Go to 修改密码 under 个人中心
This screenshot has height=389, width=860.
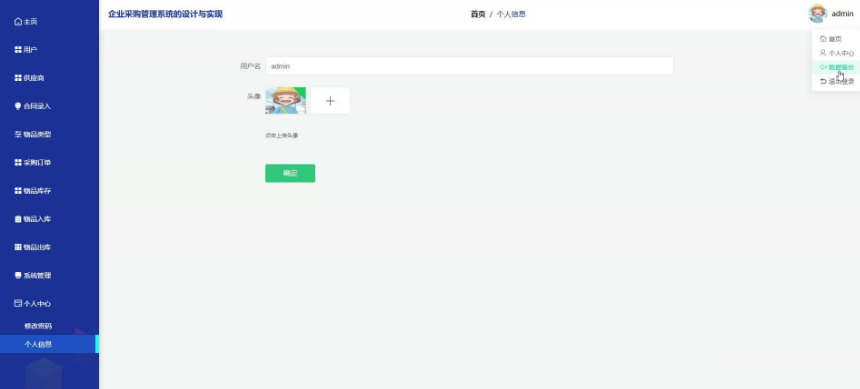[38, 326]
